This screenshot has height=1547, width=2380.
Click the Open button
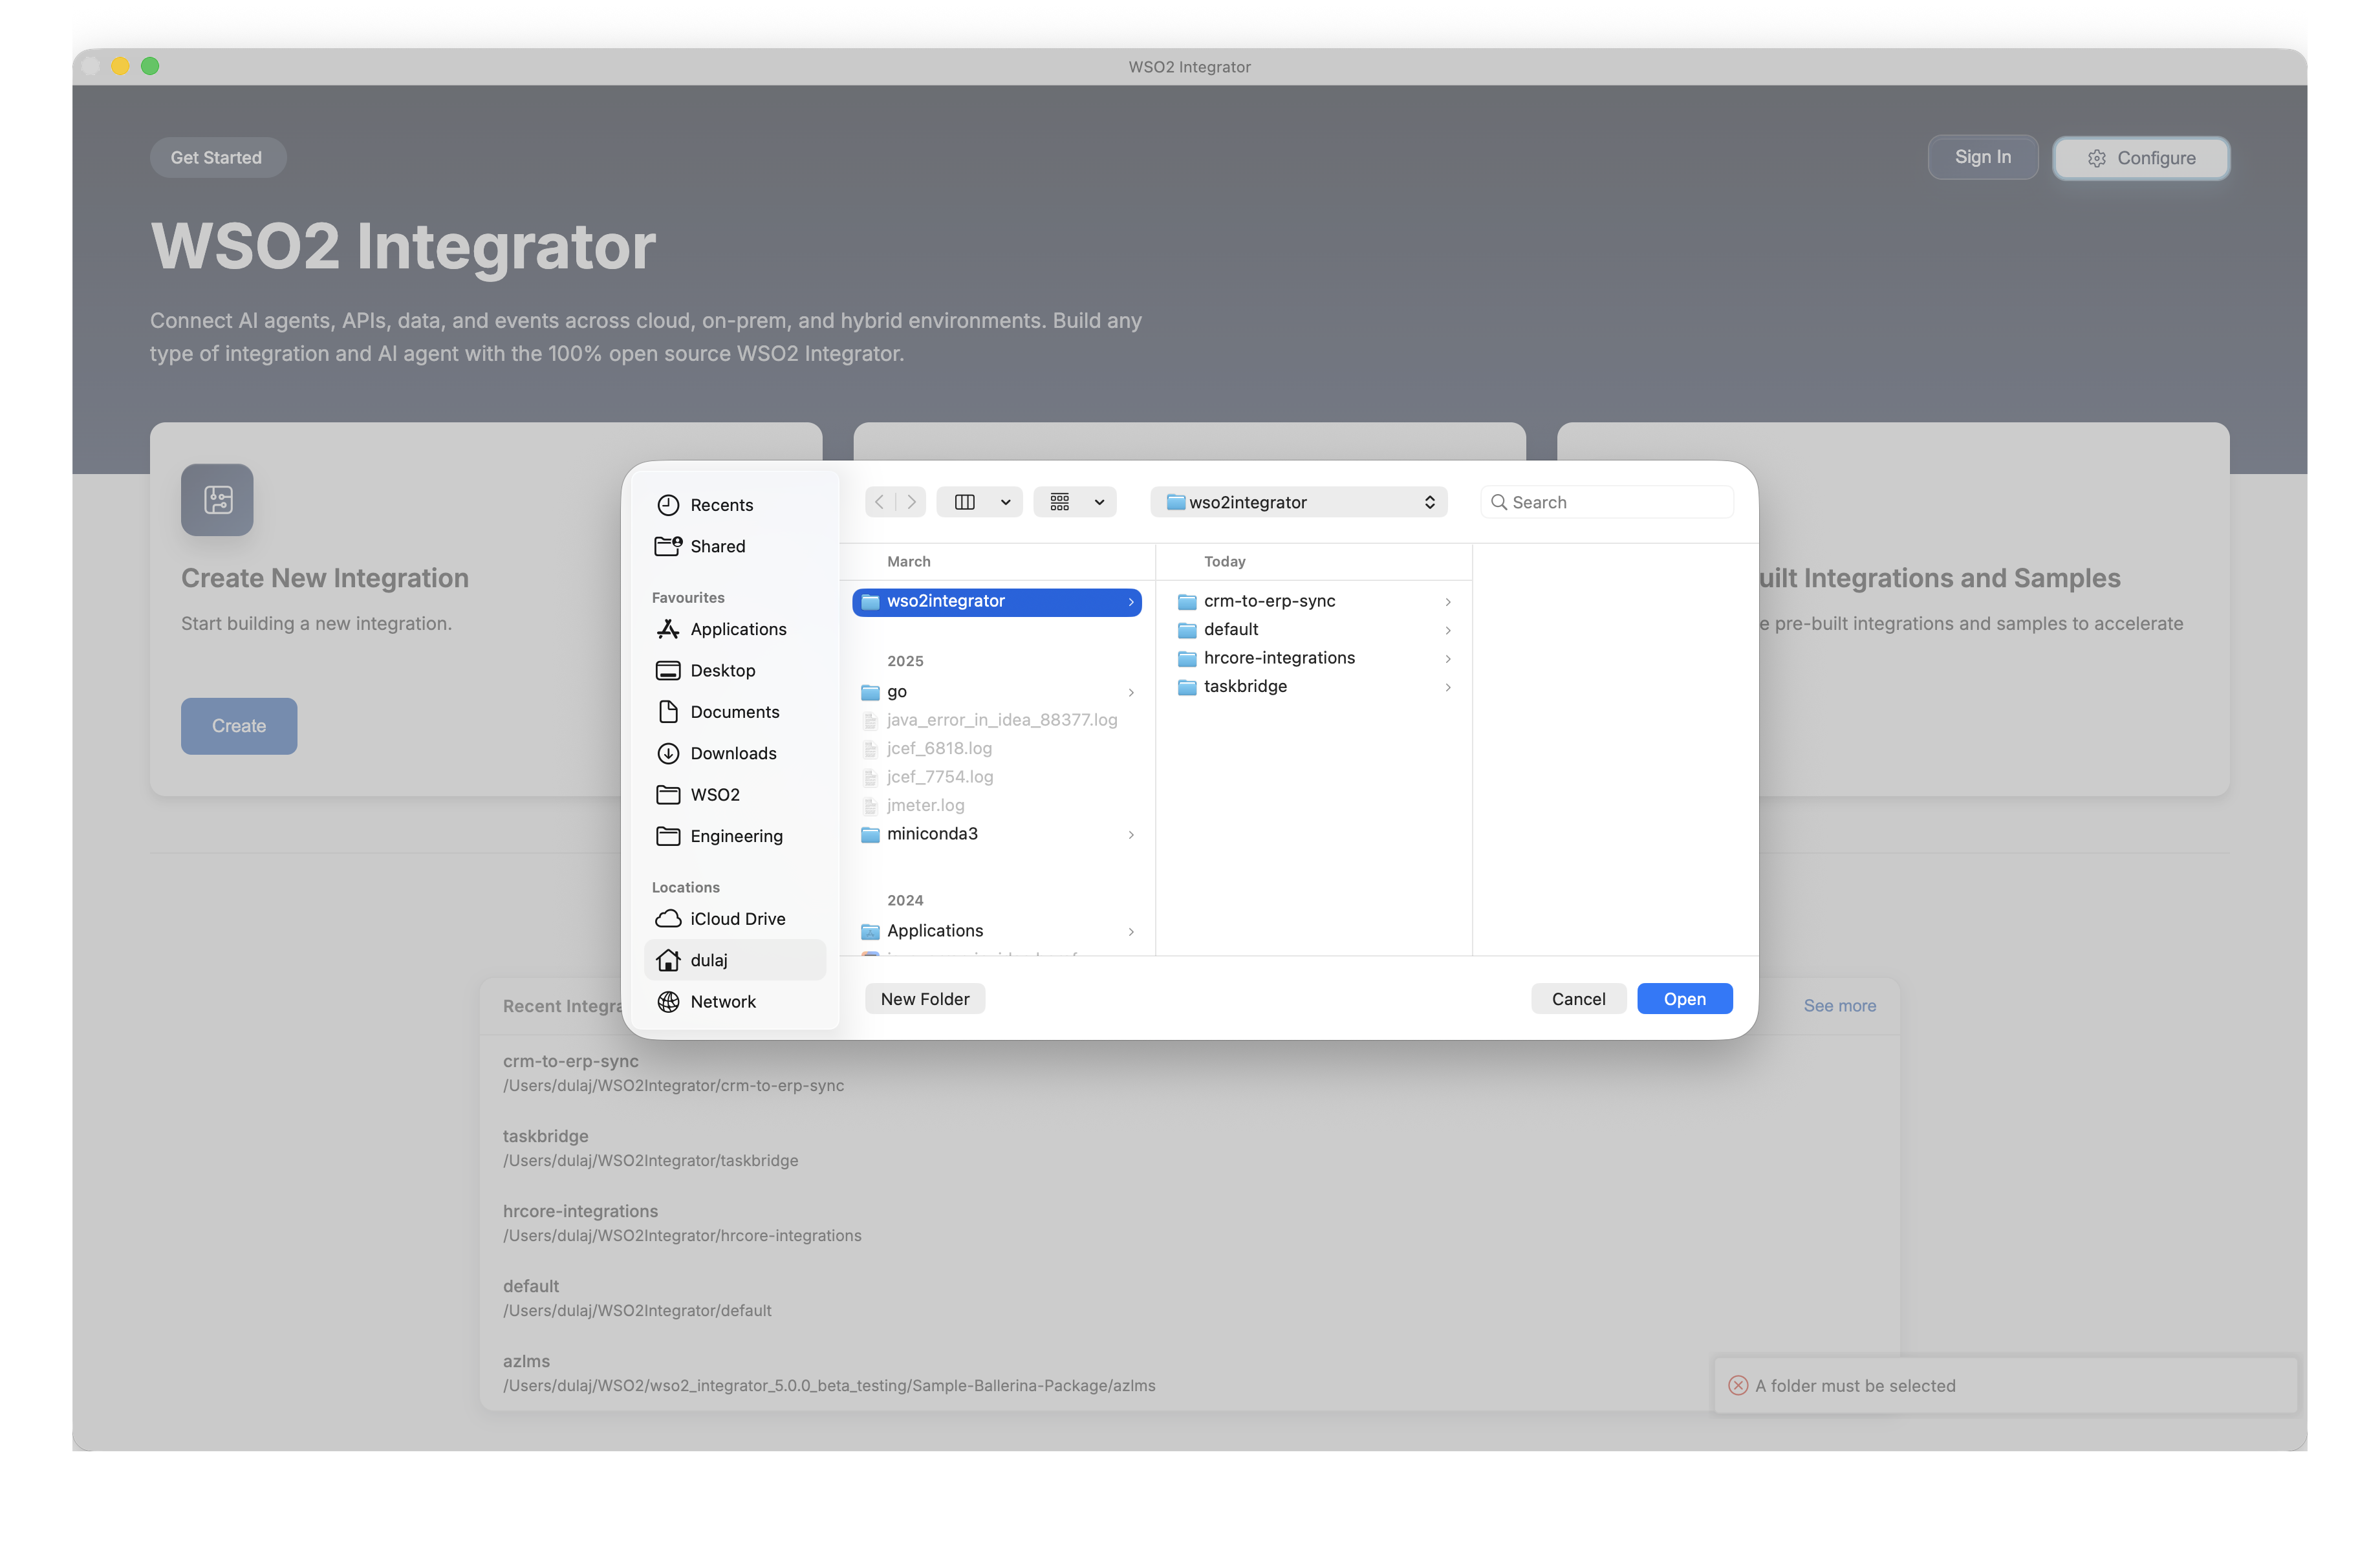pos(1684,999)
